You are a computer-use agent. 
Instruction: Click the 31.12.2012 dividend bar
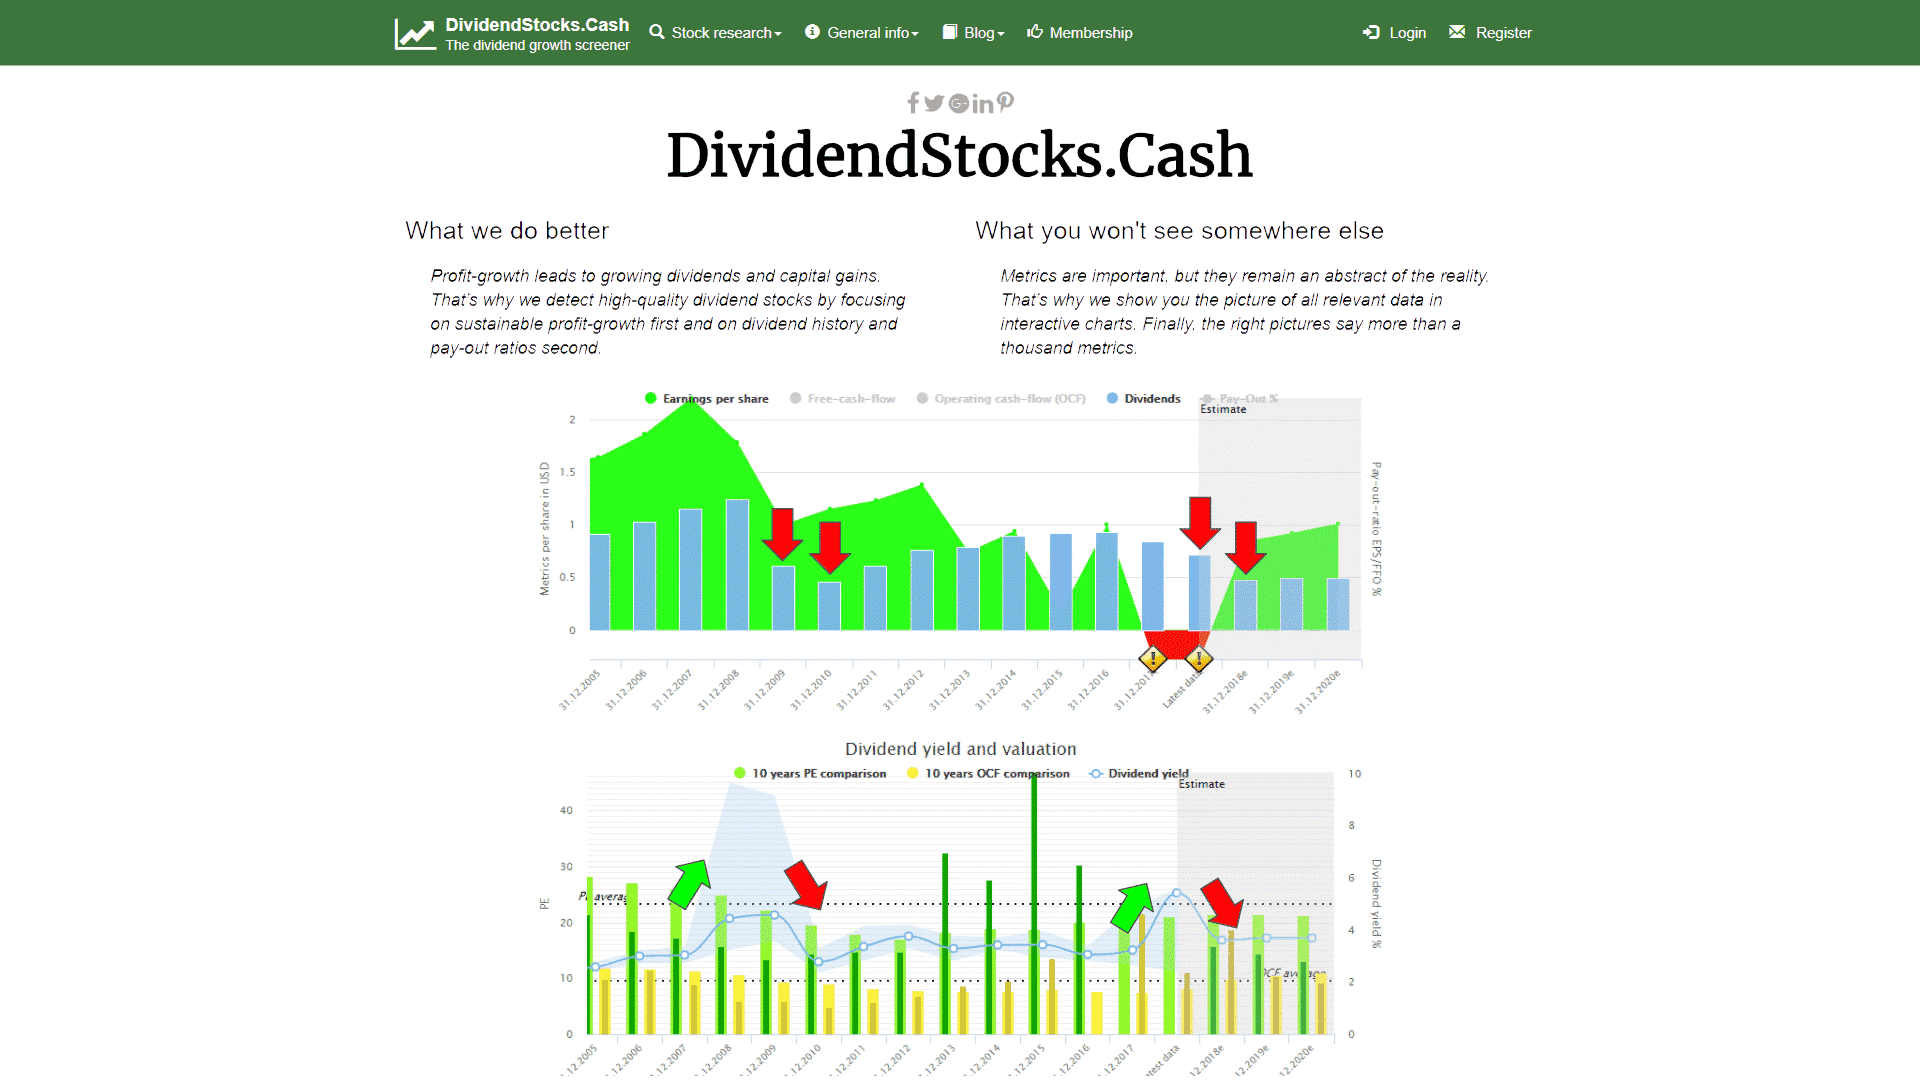922,590
